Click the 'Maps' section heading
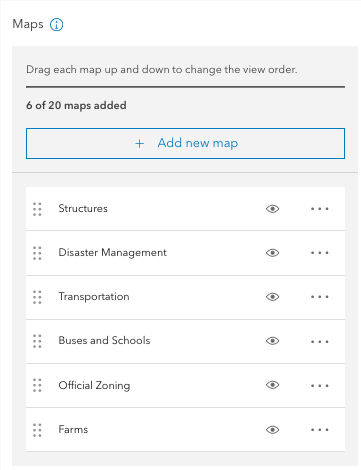This screenshot has height=470, width=361. coord(28,24)
